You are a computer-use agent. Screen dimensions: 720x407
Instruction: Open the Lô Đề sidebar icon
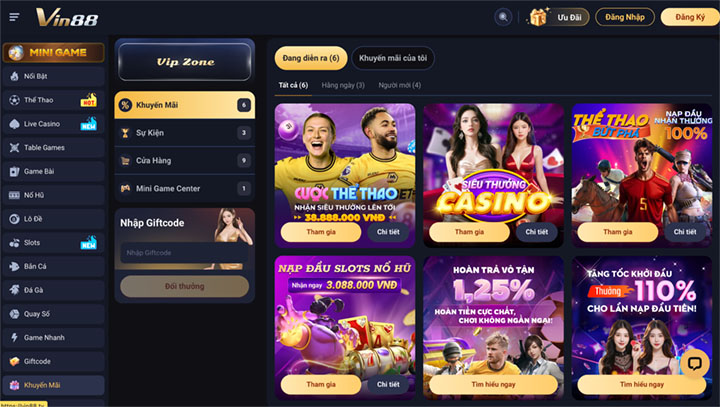(x=14, y=219)
